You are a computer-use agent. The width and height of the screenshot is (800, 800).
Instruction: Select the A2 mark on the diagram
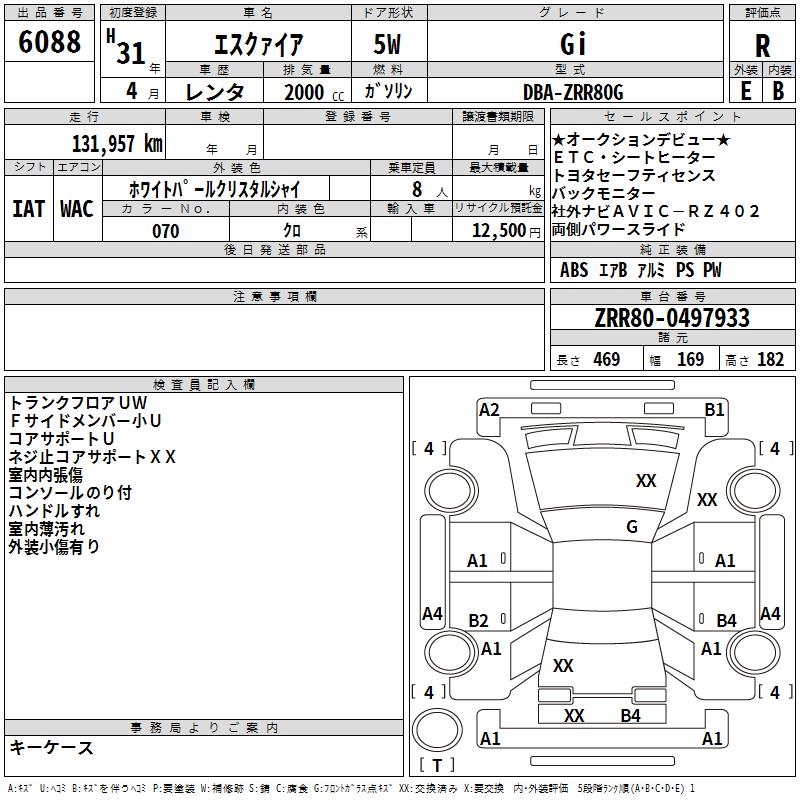pyautogui.click(x=489, y=410)
